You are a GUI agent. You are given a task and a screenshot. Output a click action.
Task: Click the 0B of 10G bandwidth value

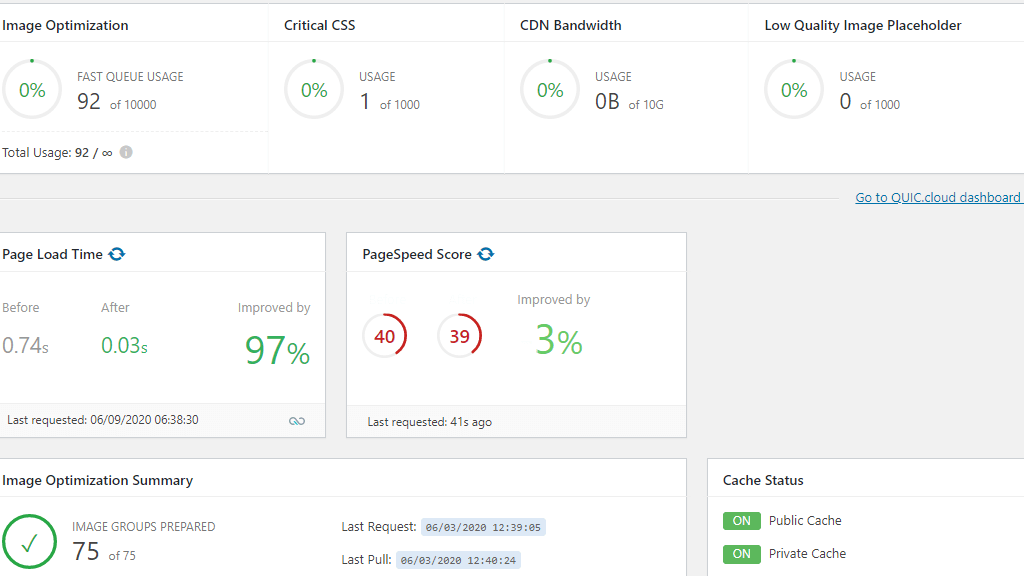point(629,102)
